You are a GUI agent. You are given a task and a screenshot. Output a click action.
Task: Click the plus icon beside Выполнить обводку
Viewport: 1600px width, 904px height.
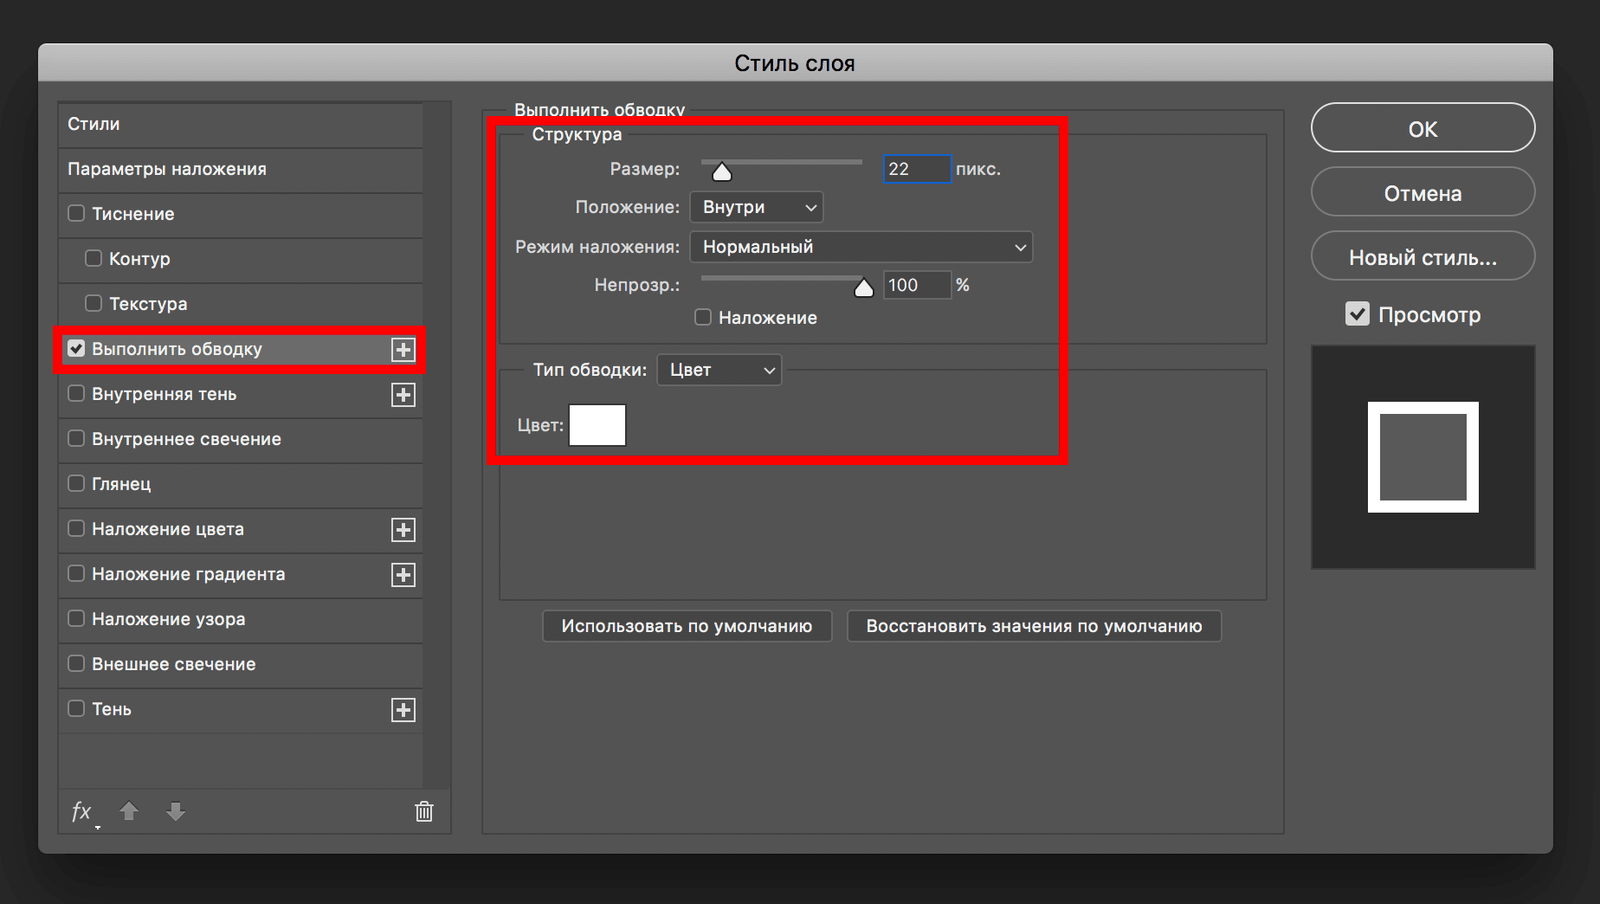tap(403, 350)
